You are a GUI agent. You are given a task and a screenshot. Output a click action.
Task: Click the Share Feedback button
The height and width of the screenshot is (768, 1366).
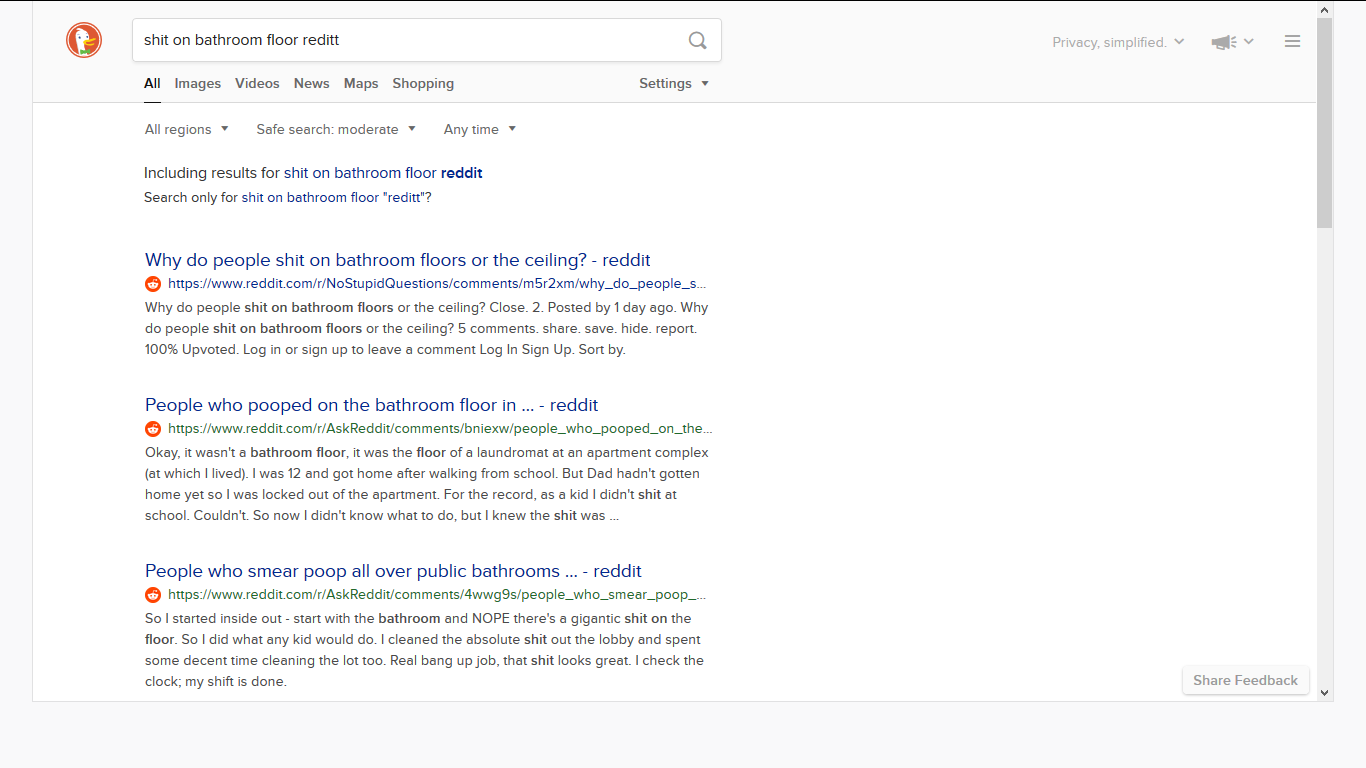click(x=1245, y=681)
